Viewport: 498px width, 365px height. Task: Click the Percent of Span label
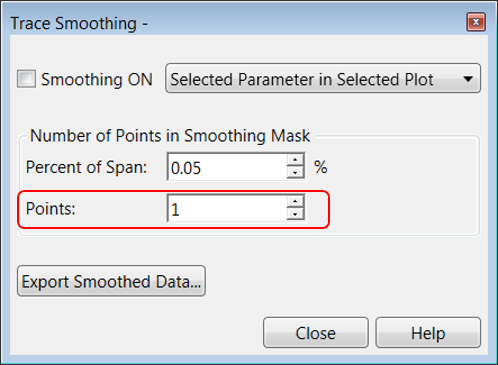click(86, 167)
